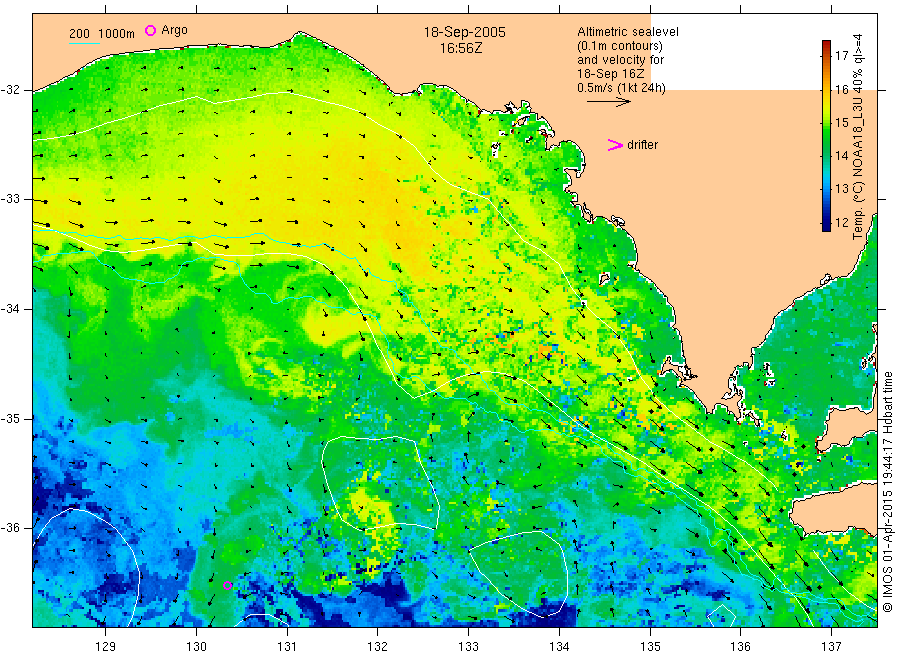Click the '0.5m/s (1kt 24h)' label
Image resolution: width=900 pixels, height=660 pixels.
tap(621, 88)
